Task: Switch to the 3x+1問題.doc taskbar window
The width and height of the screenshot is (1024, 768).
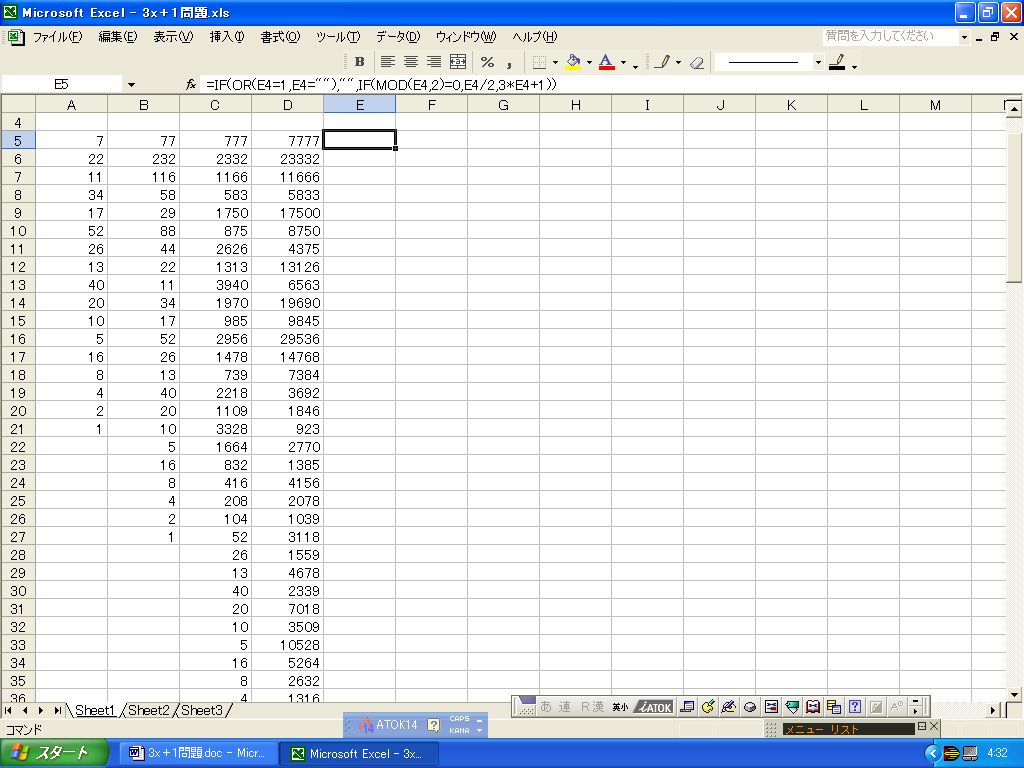Action: coord(197,753)
